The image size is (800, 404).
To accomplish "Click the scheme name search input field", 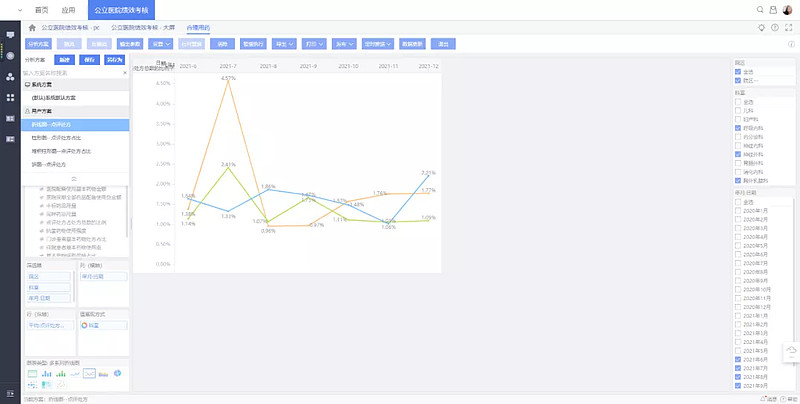I will point(71,73).
